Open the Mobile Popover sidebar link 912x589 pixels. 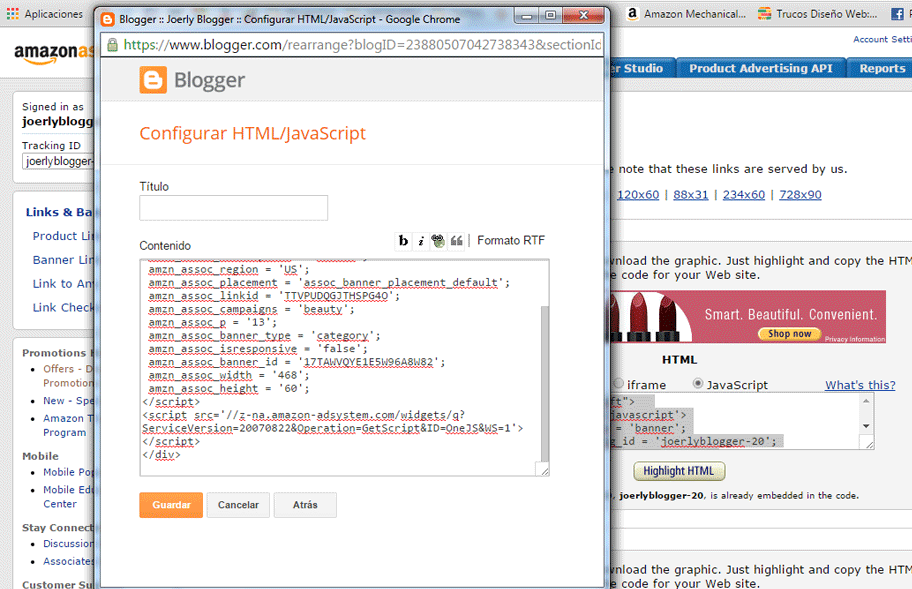click(68, 472)
